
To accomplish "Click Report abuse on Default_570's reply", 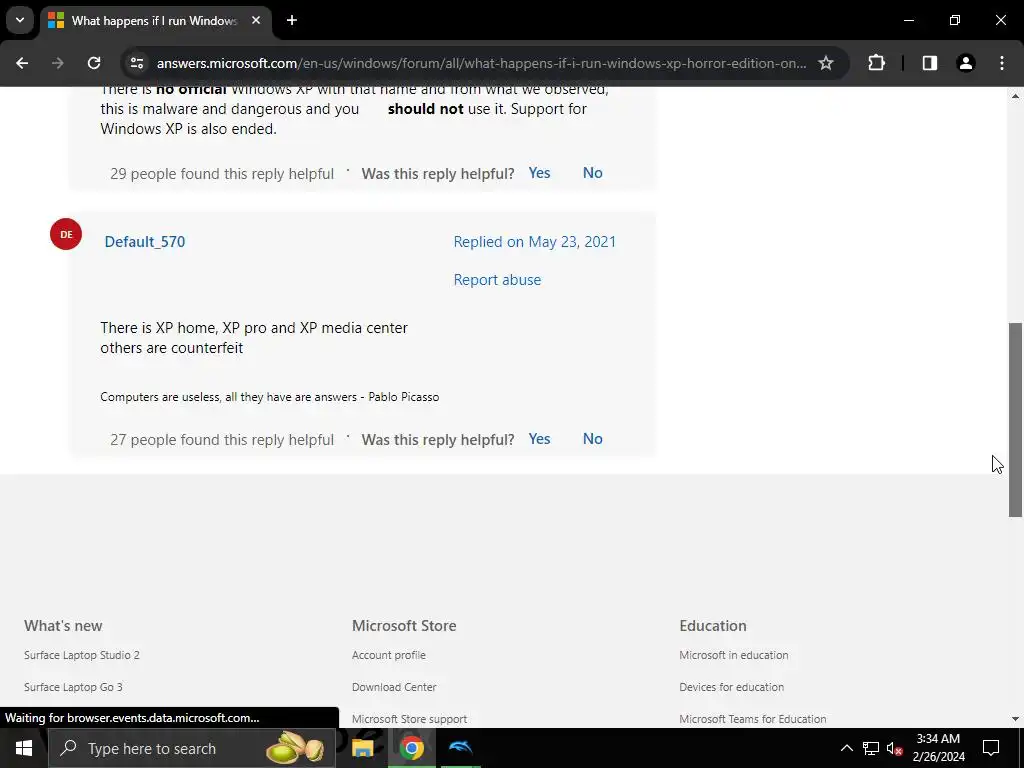I will (x=497, y=280).
